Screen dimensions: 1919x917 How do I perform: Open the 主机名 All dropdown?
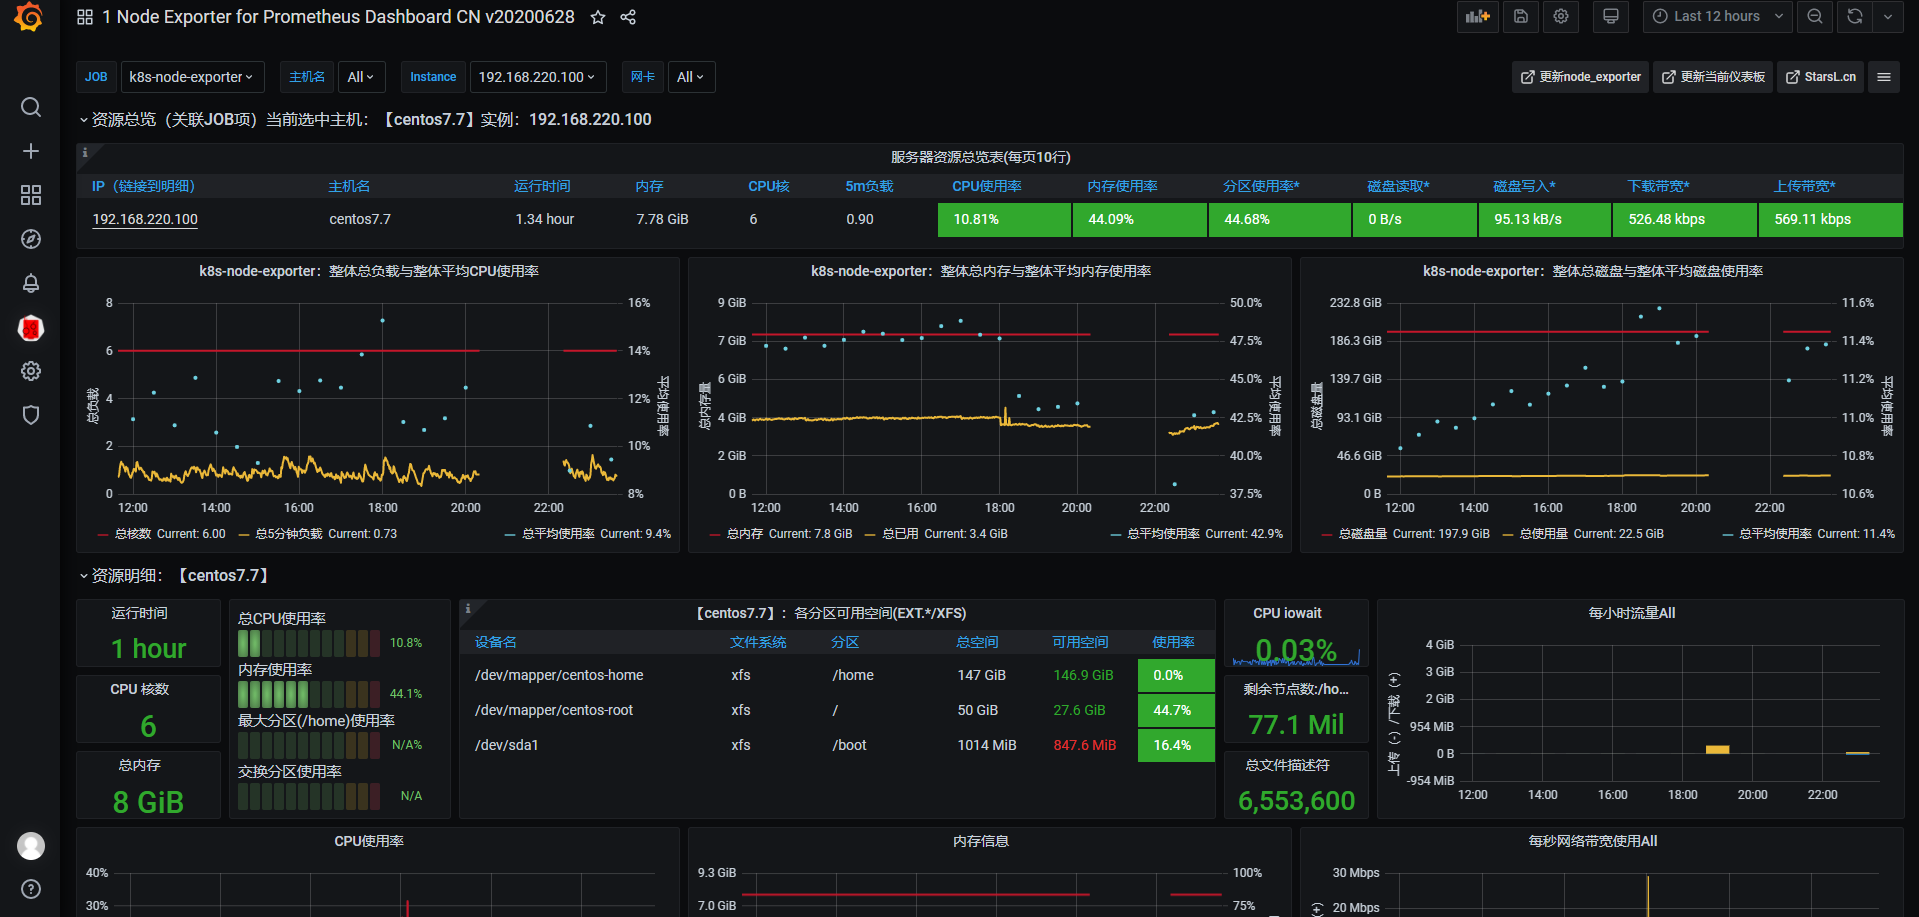point(361,77)
